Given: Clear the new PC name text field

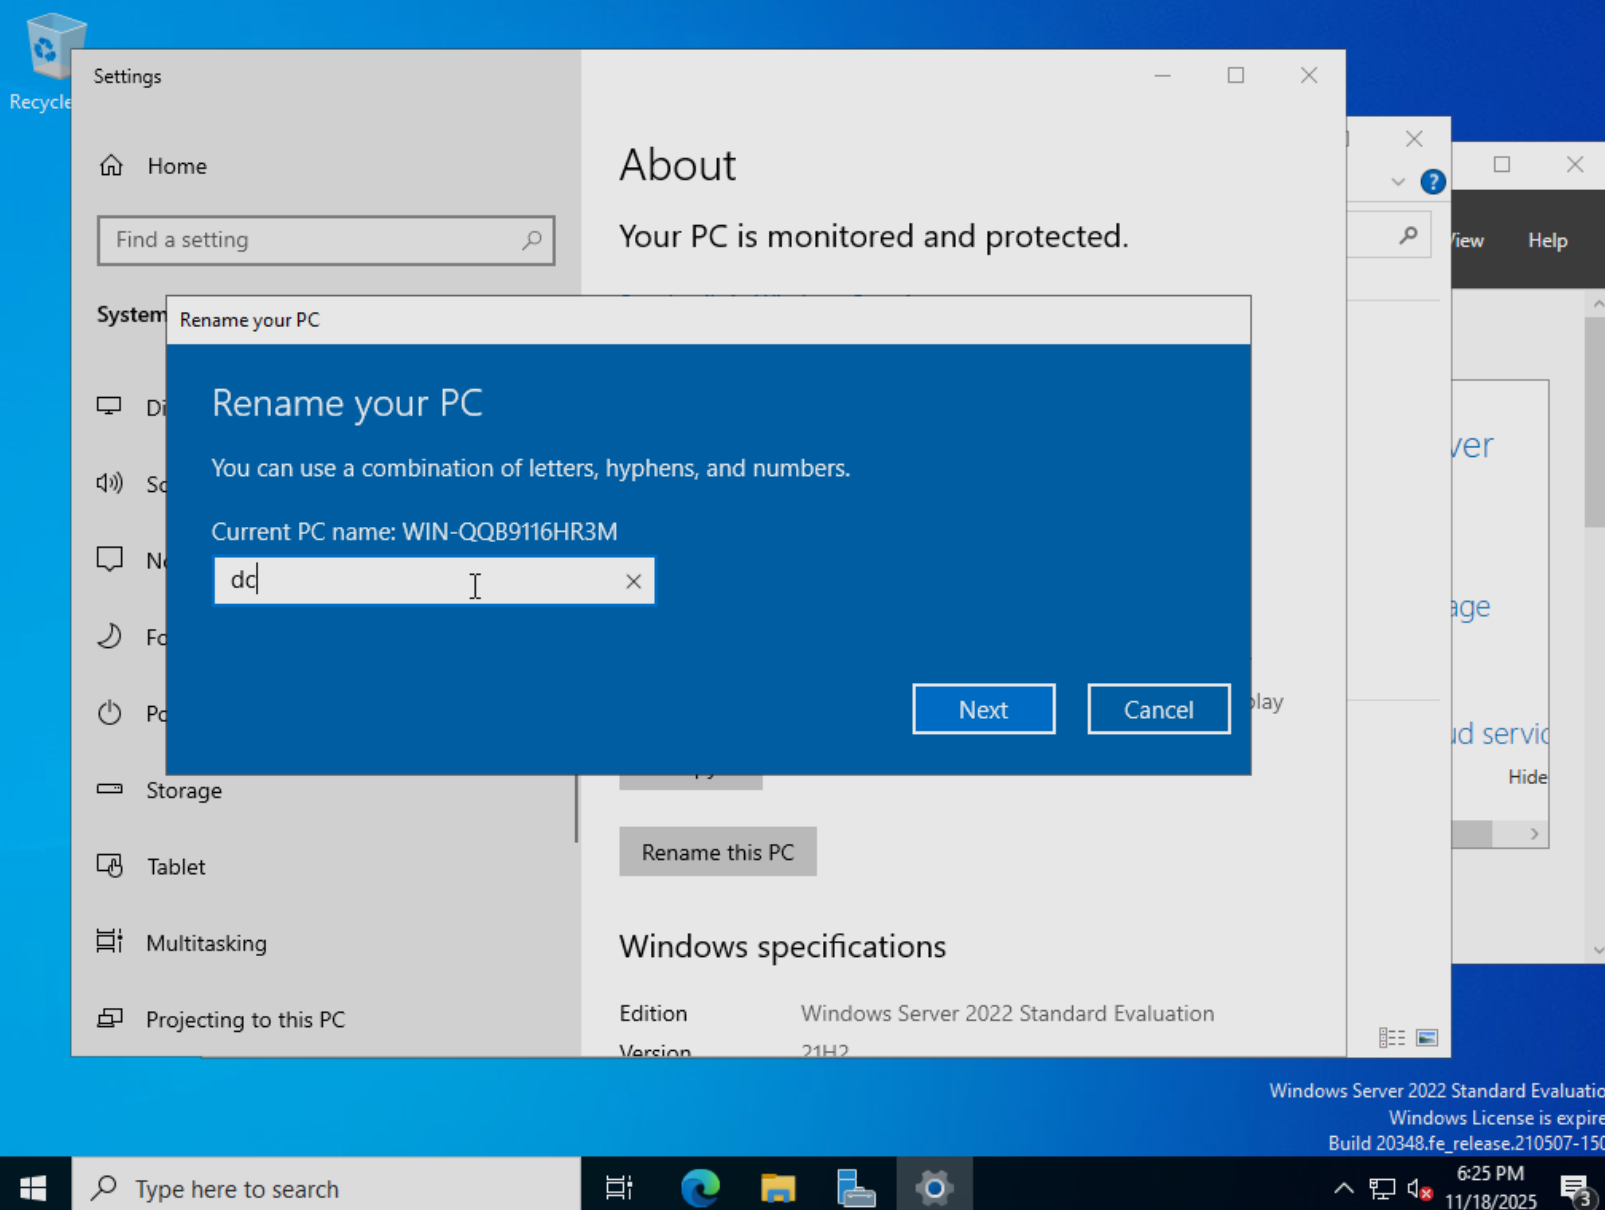Looking at the screenshot, I should 633,581.
